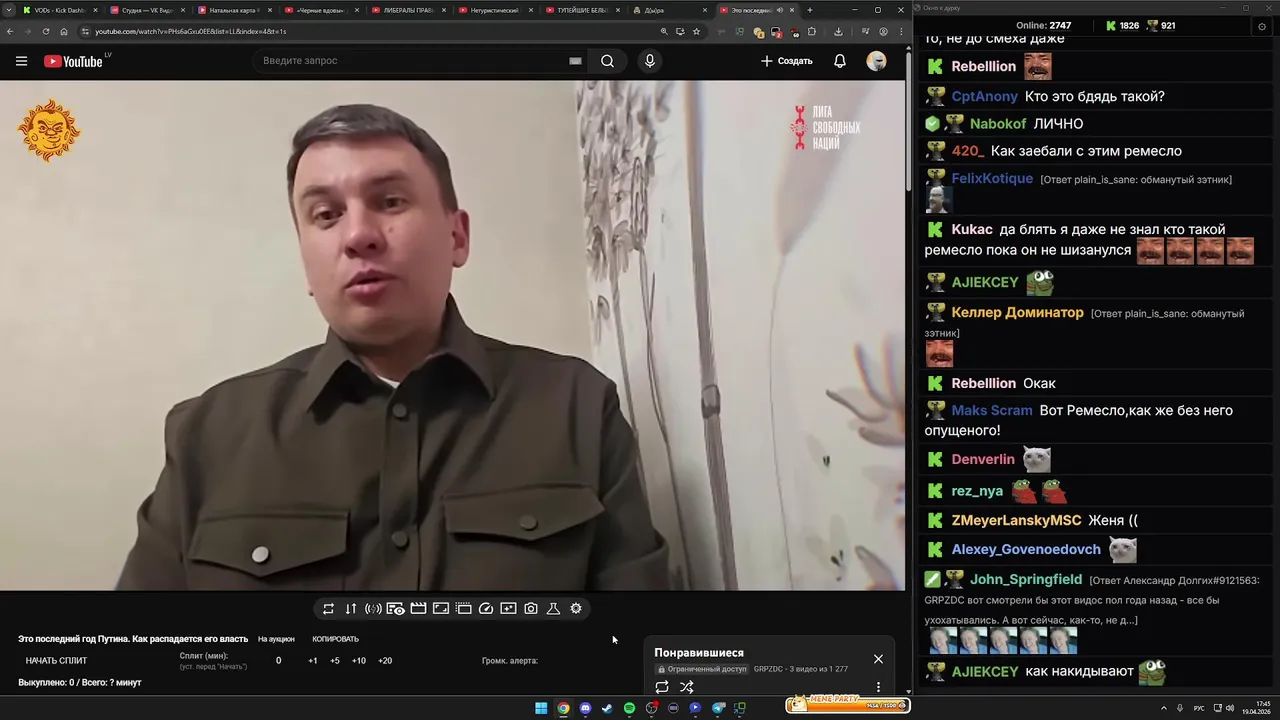The height and width of the screenshot is (720, 1280).
Task: Click the YouTube search magnifier button
Action: [607, 61]
